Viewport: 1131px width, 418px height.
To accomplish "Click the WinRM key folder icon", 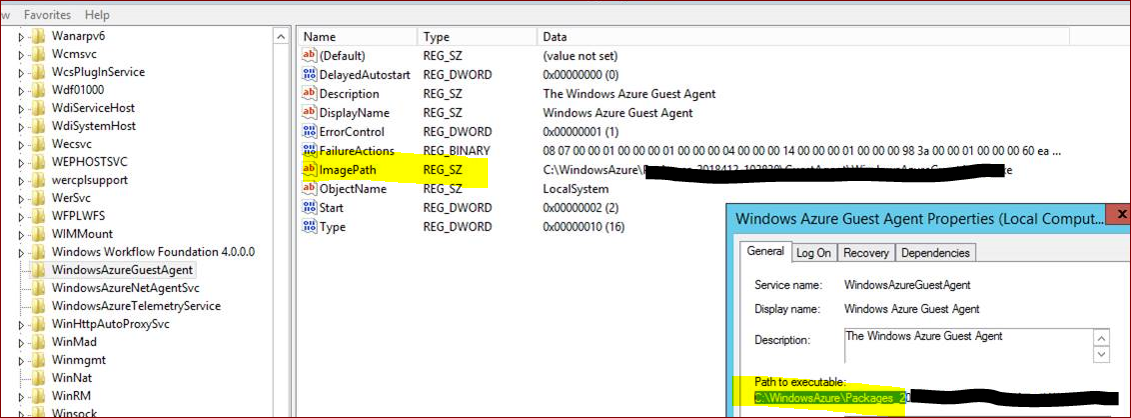I will click(x=39, y=396).
